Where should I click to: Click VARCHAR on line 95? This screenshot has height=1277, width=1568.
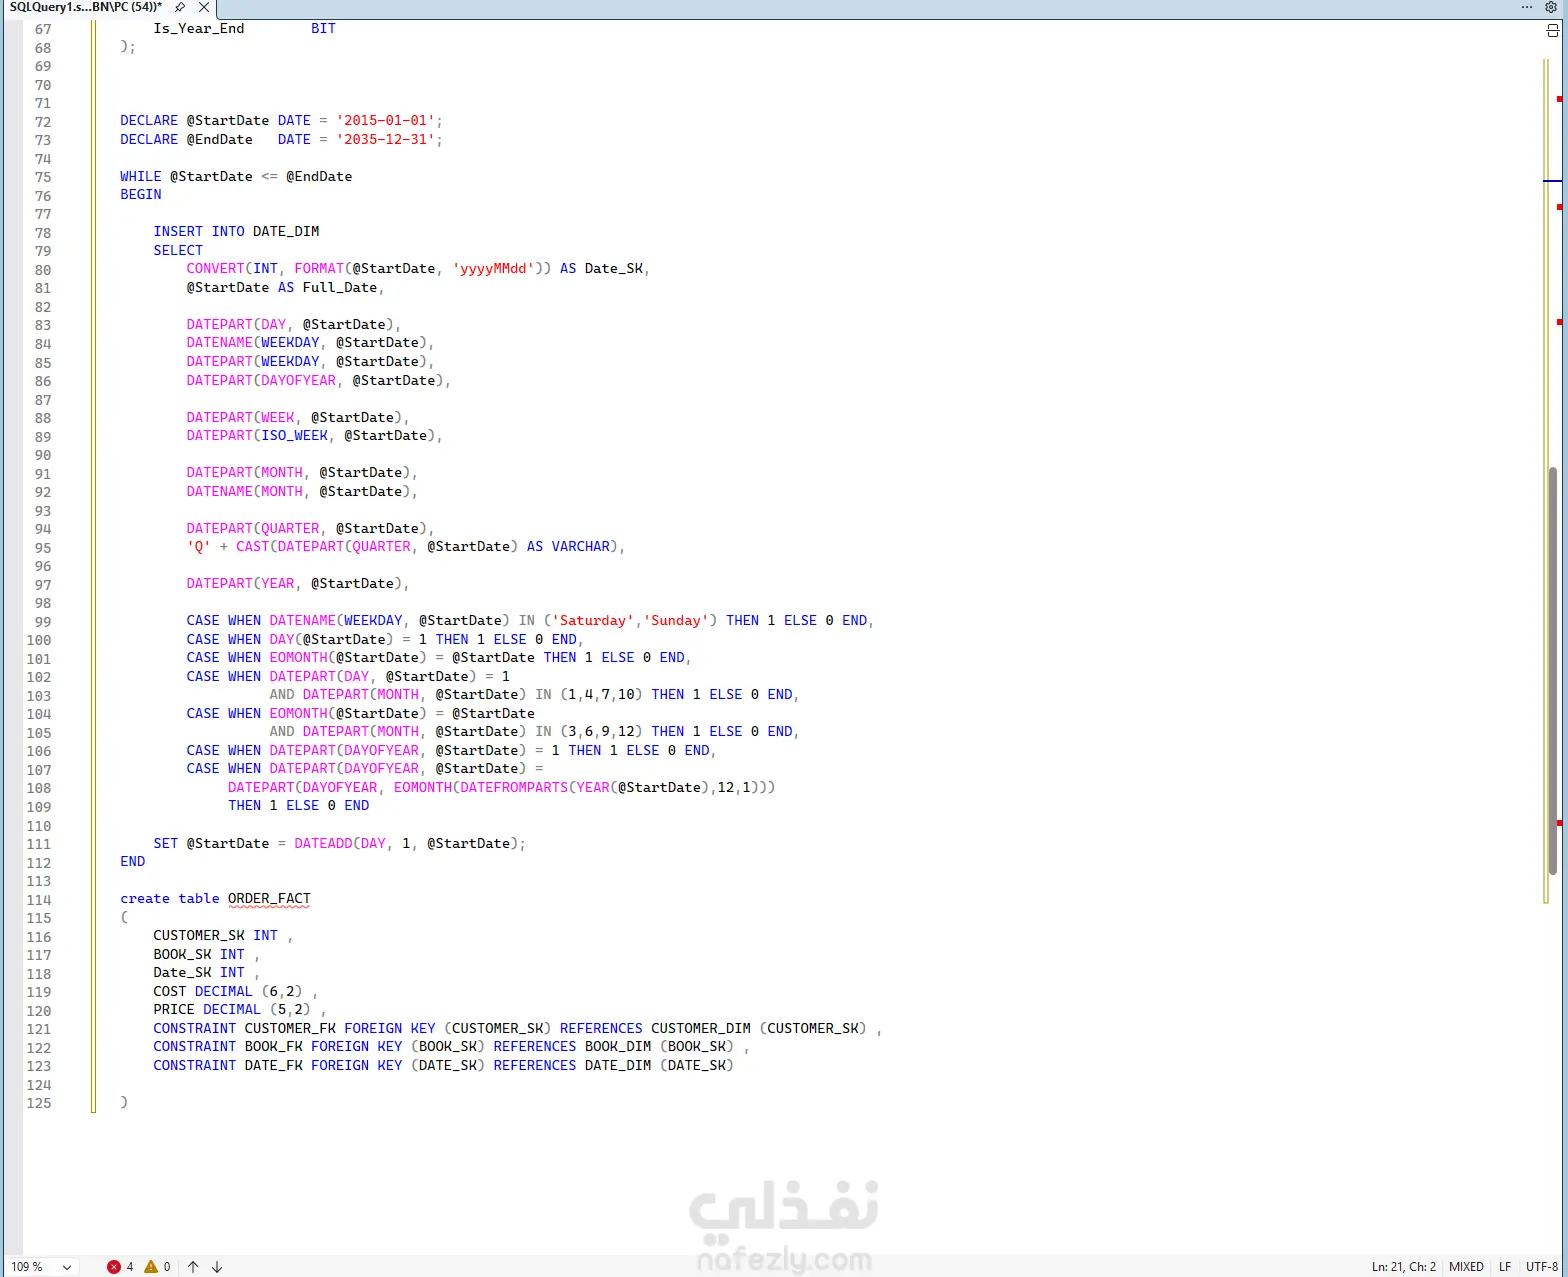click(x=580, y=546)
